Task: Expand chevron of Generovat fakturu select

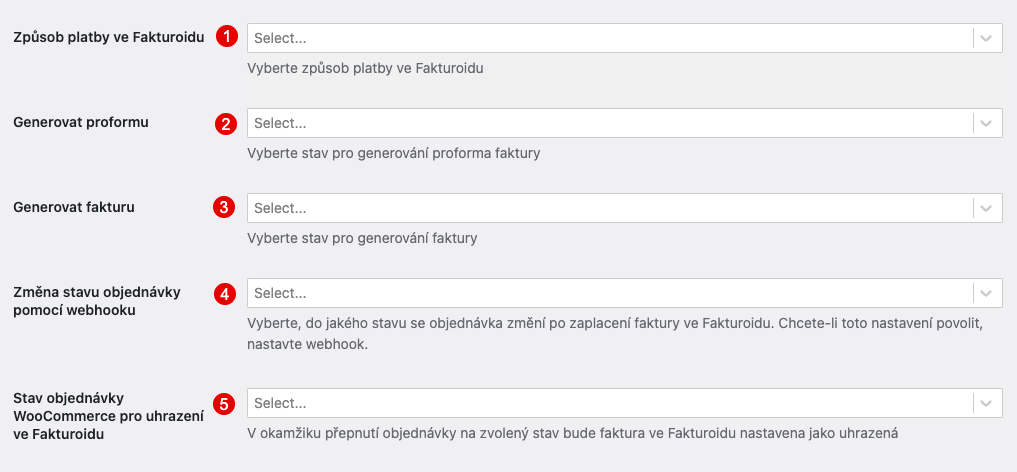Action: [x=987, y=208]
